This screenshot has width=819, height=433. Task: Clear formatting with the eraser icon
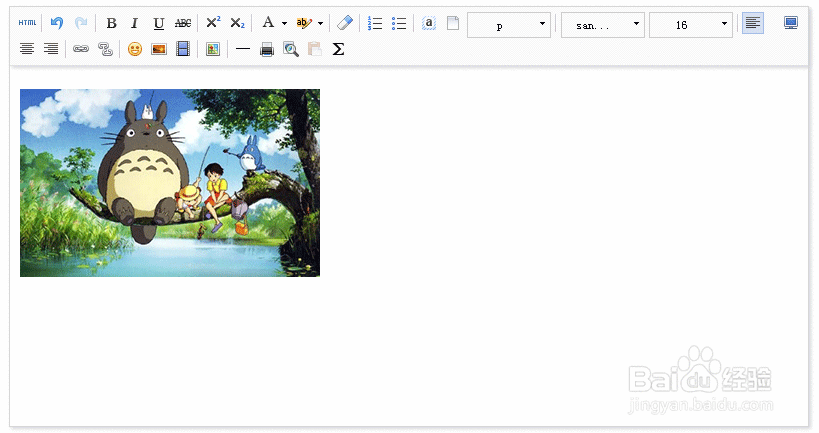[345, 23]
